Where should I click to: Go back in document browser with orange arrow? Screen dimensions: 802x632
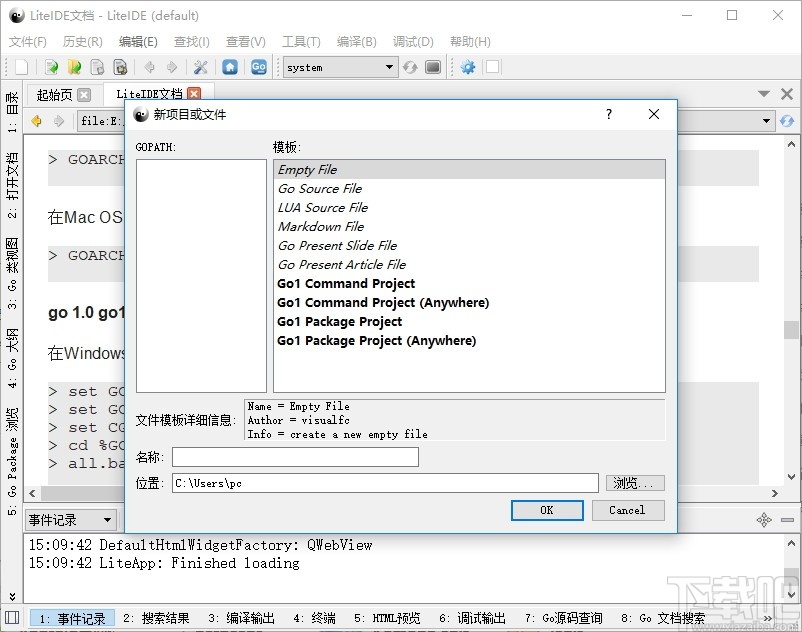click(x=36, y=121)
